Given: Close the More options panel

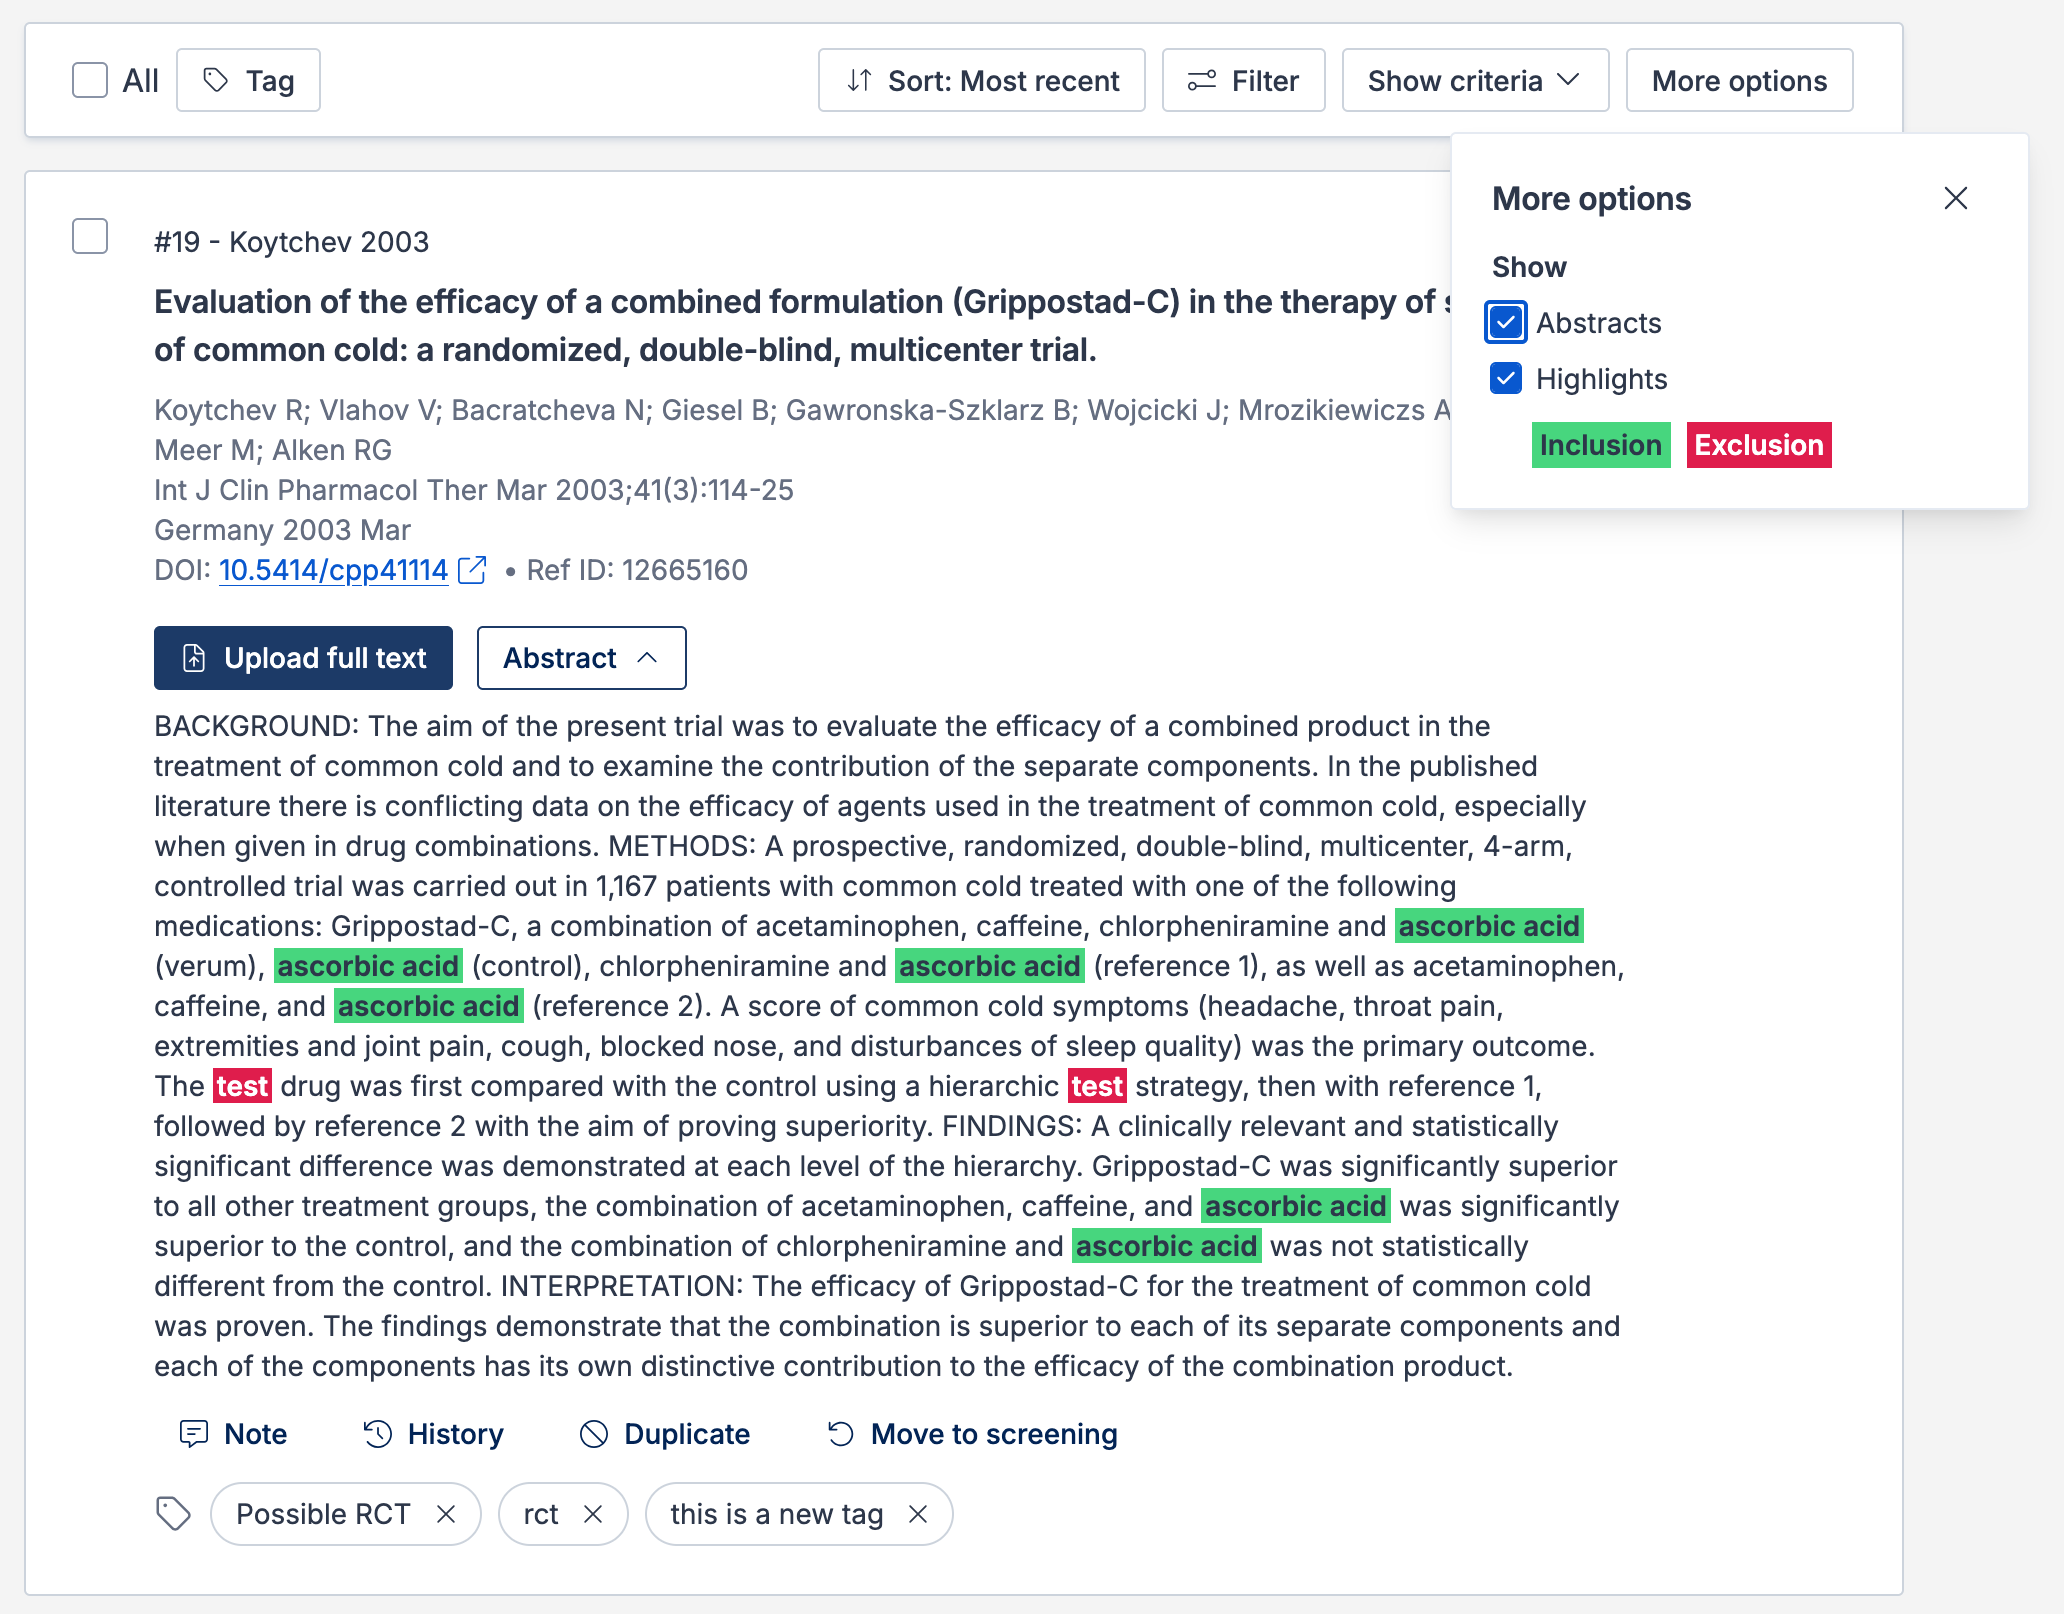Looking at the screenshot, I should (x=1956, y=198).
